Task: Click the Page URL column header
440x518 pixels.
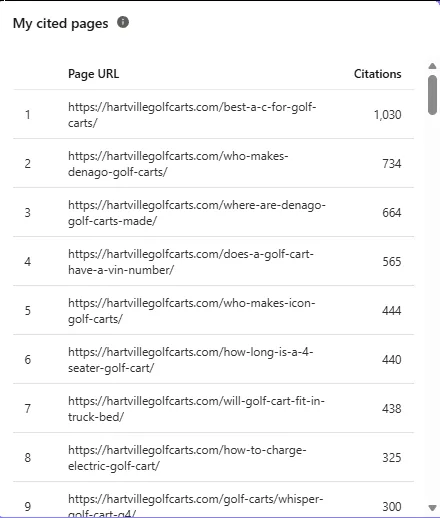Action: 93,74
